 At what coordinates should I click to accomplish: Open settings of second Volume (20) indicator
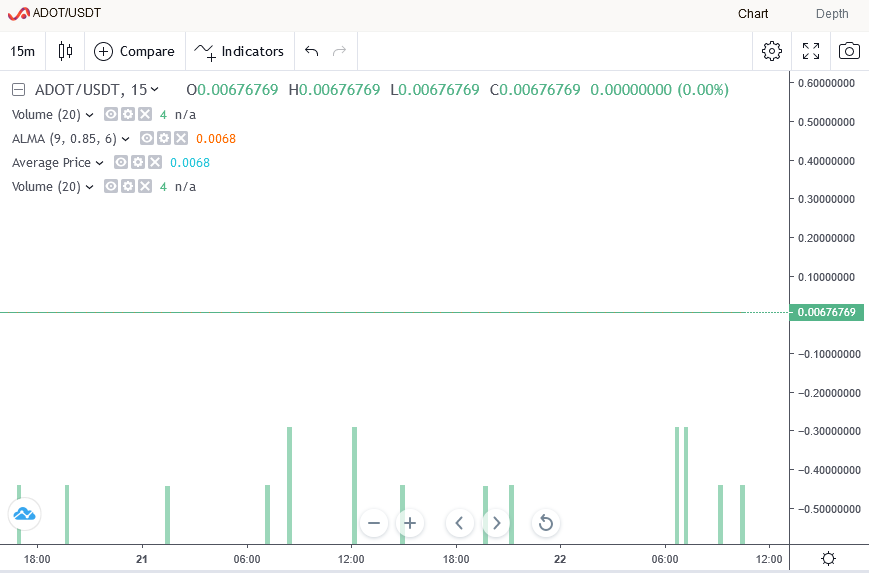click(x=128, y=186)
